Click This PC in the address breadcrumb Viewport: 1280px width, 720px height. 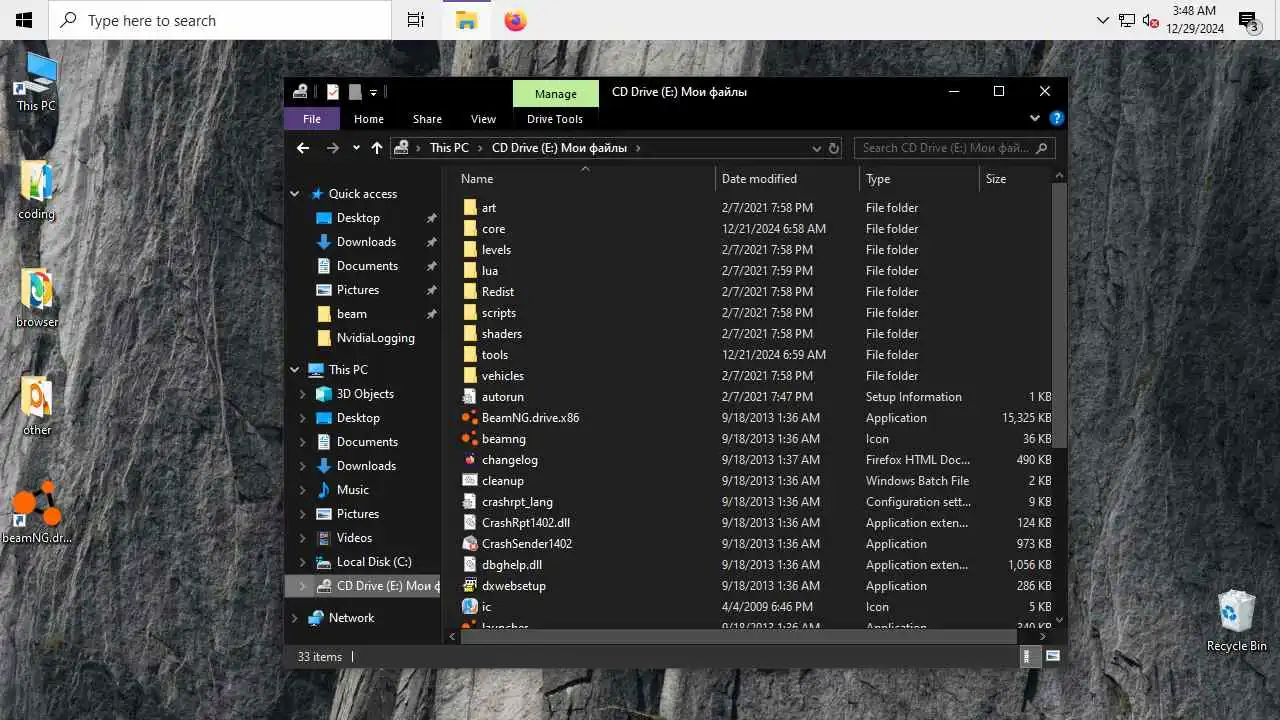[449, 148]
